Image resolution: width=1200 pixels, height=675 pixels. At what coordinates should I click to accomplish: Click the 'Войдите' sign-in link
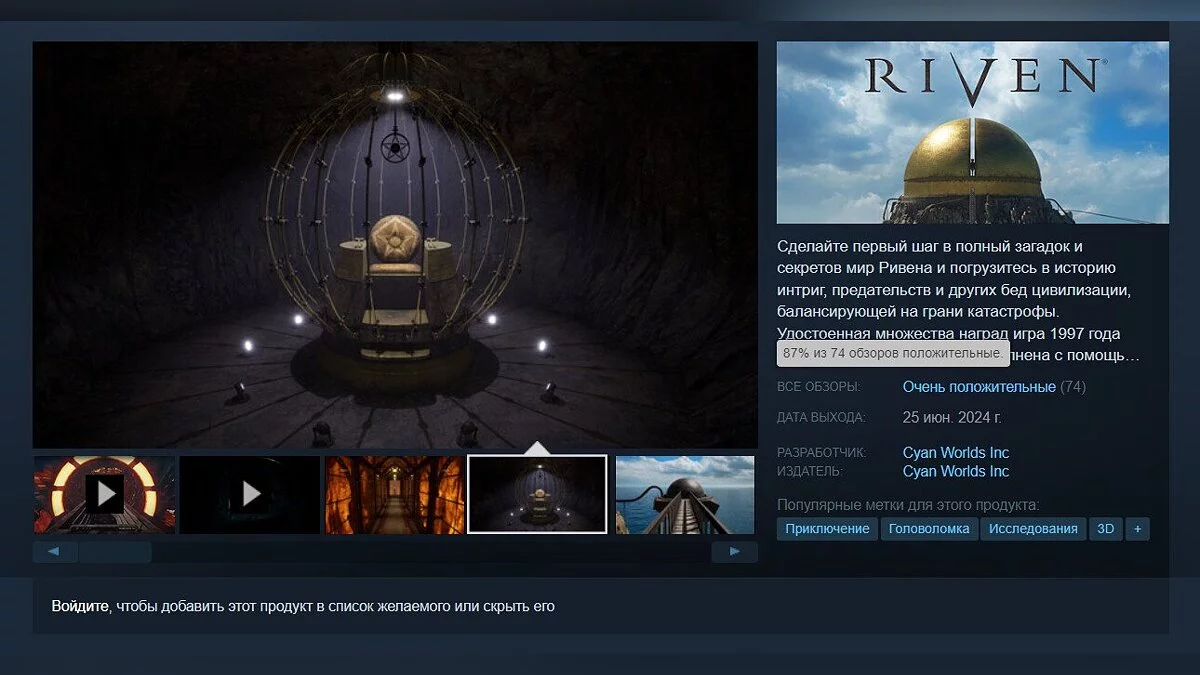80,606
